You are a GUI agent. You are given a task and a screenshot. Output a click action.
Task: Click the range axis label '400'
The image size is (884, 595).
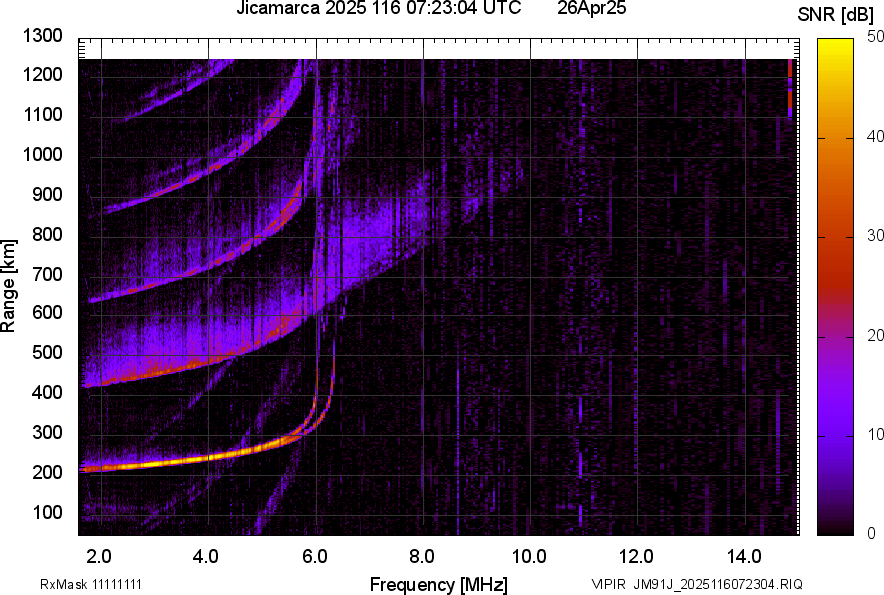tap(47, 393)
